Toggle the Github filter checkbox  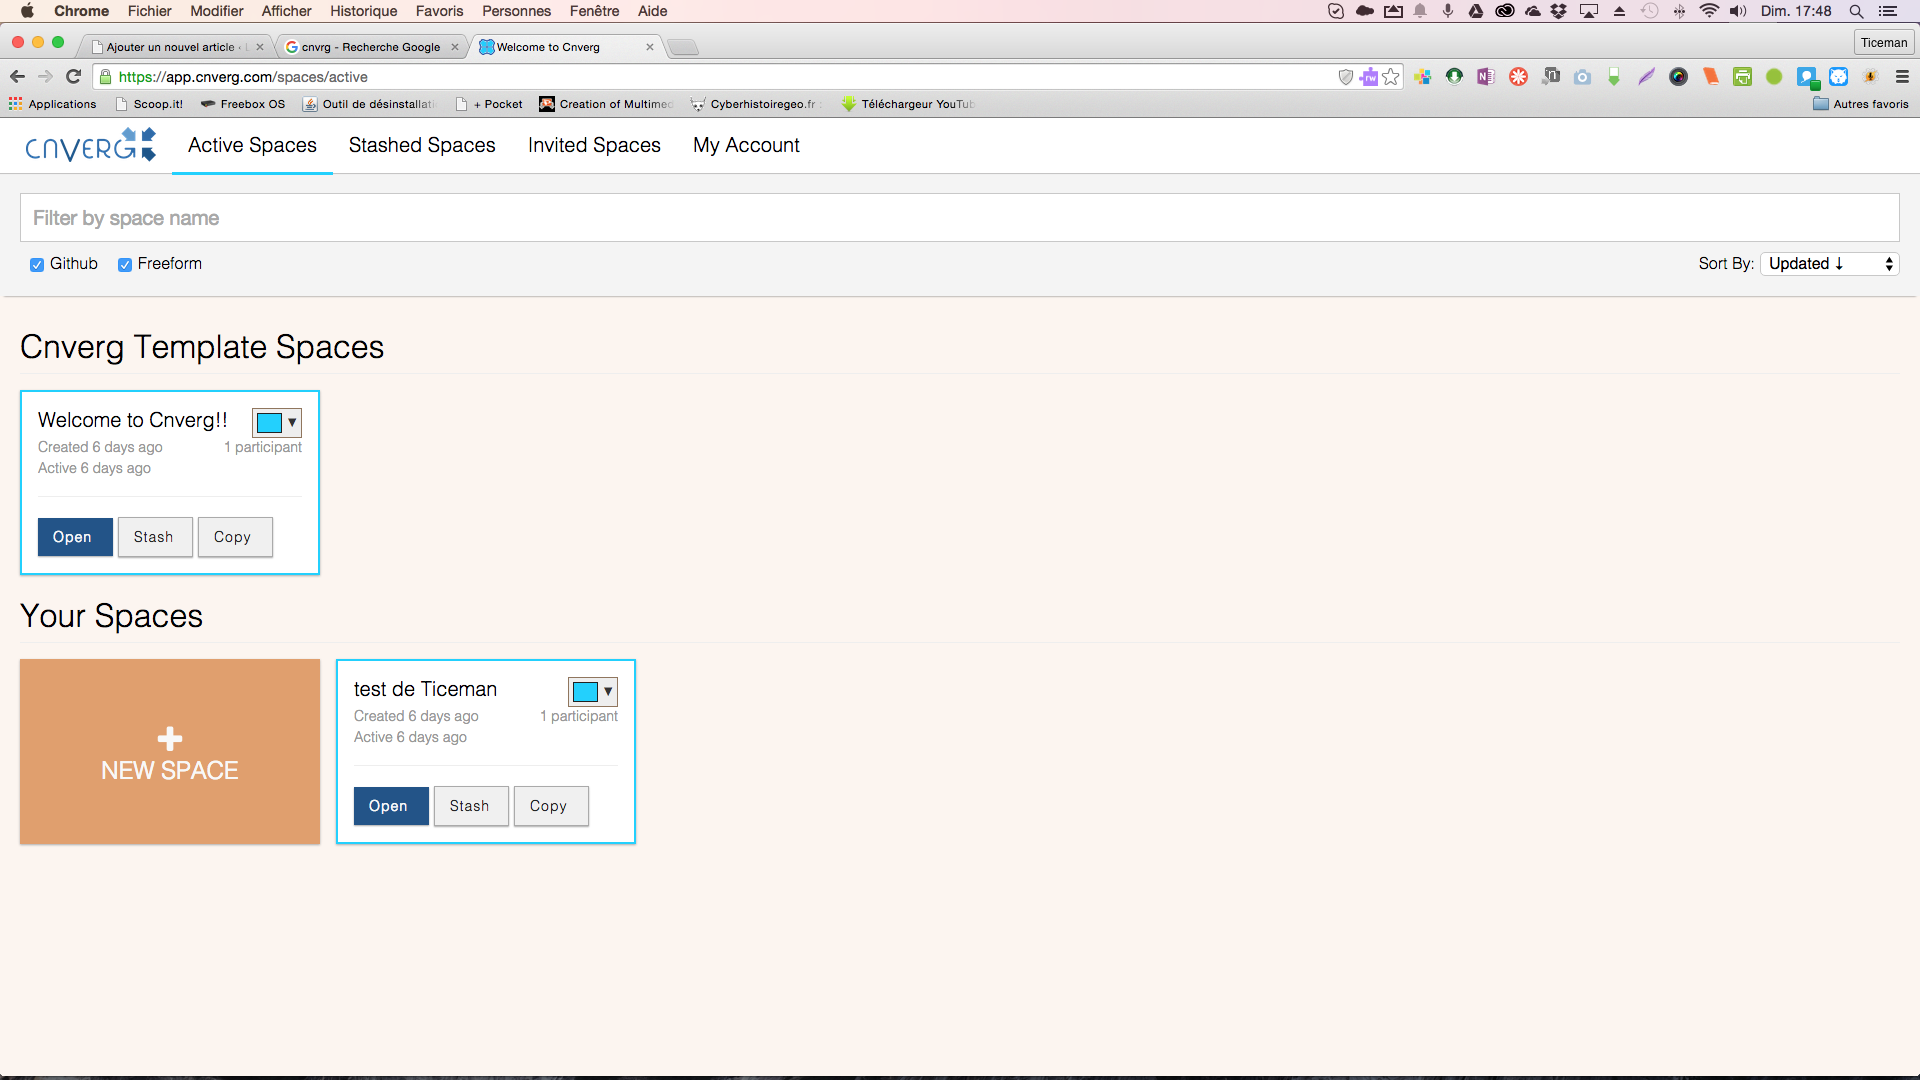tap(37, 264)
